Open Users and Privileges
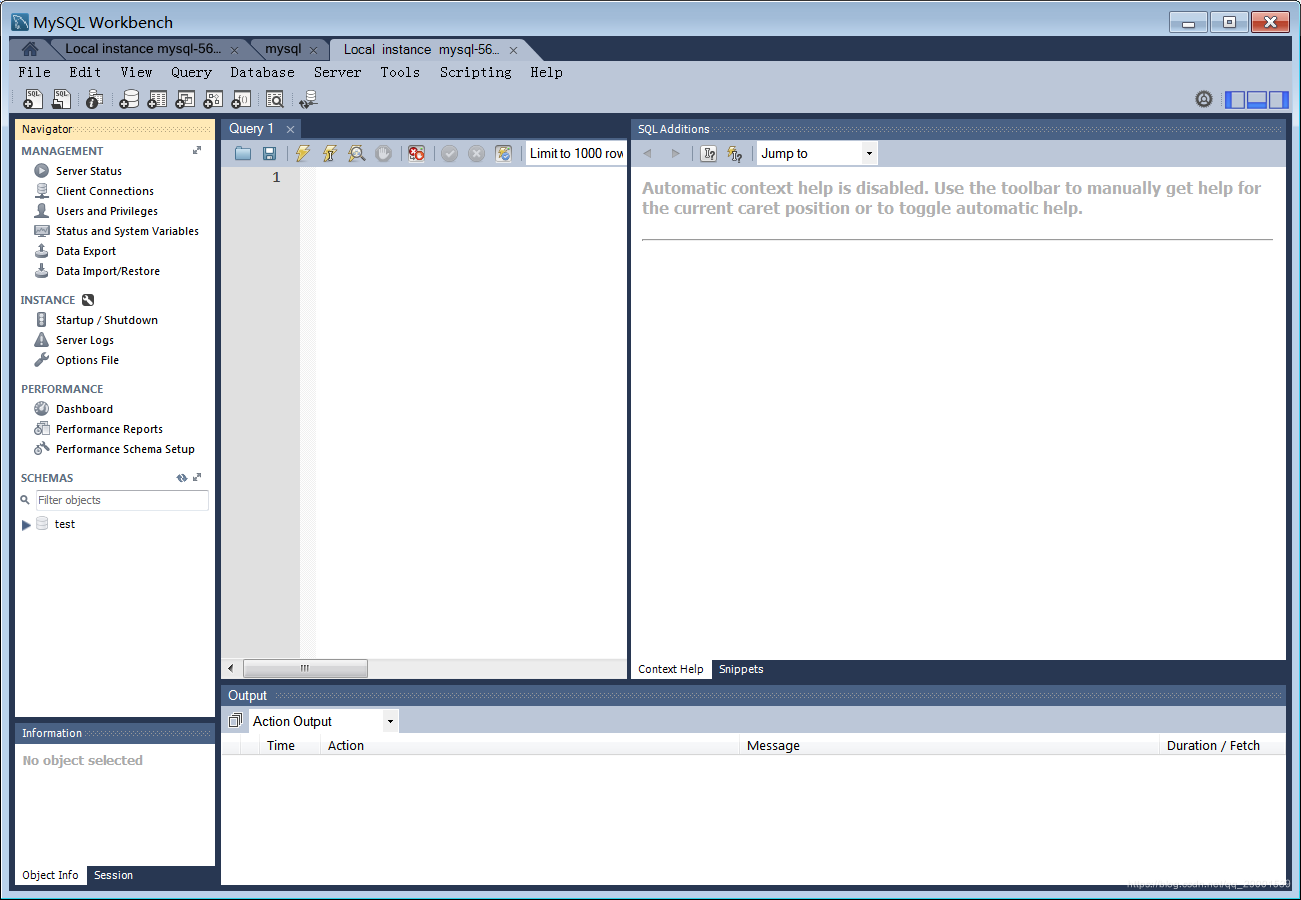The height and width of the screenshot is (900, 1301). tap(107, 211)
